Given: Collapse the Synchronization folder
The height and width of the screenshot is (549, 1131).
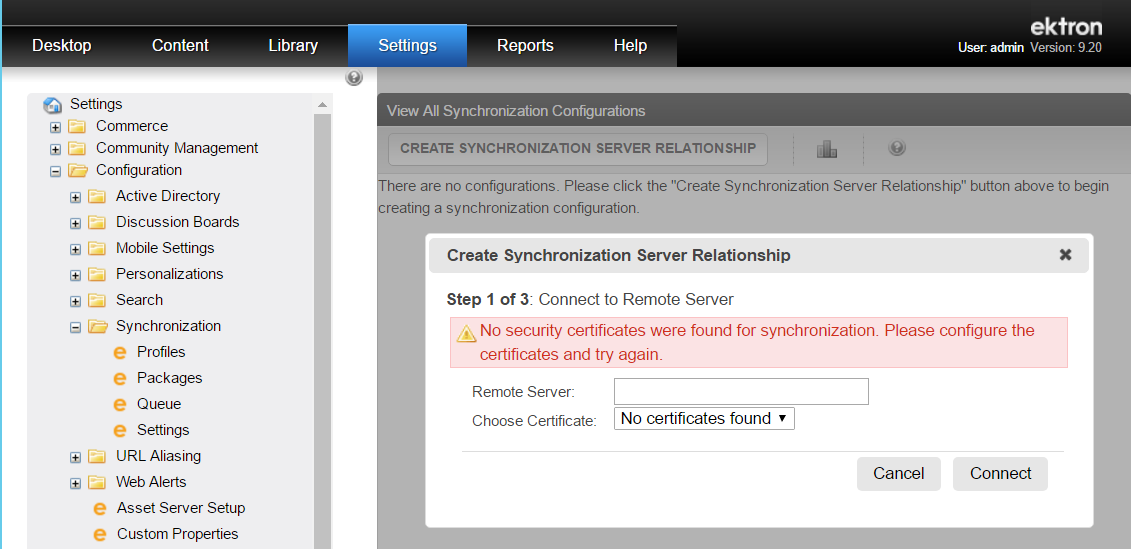Looking at the screenshot, I should click(x=75, y=328).
